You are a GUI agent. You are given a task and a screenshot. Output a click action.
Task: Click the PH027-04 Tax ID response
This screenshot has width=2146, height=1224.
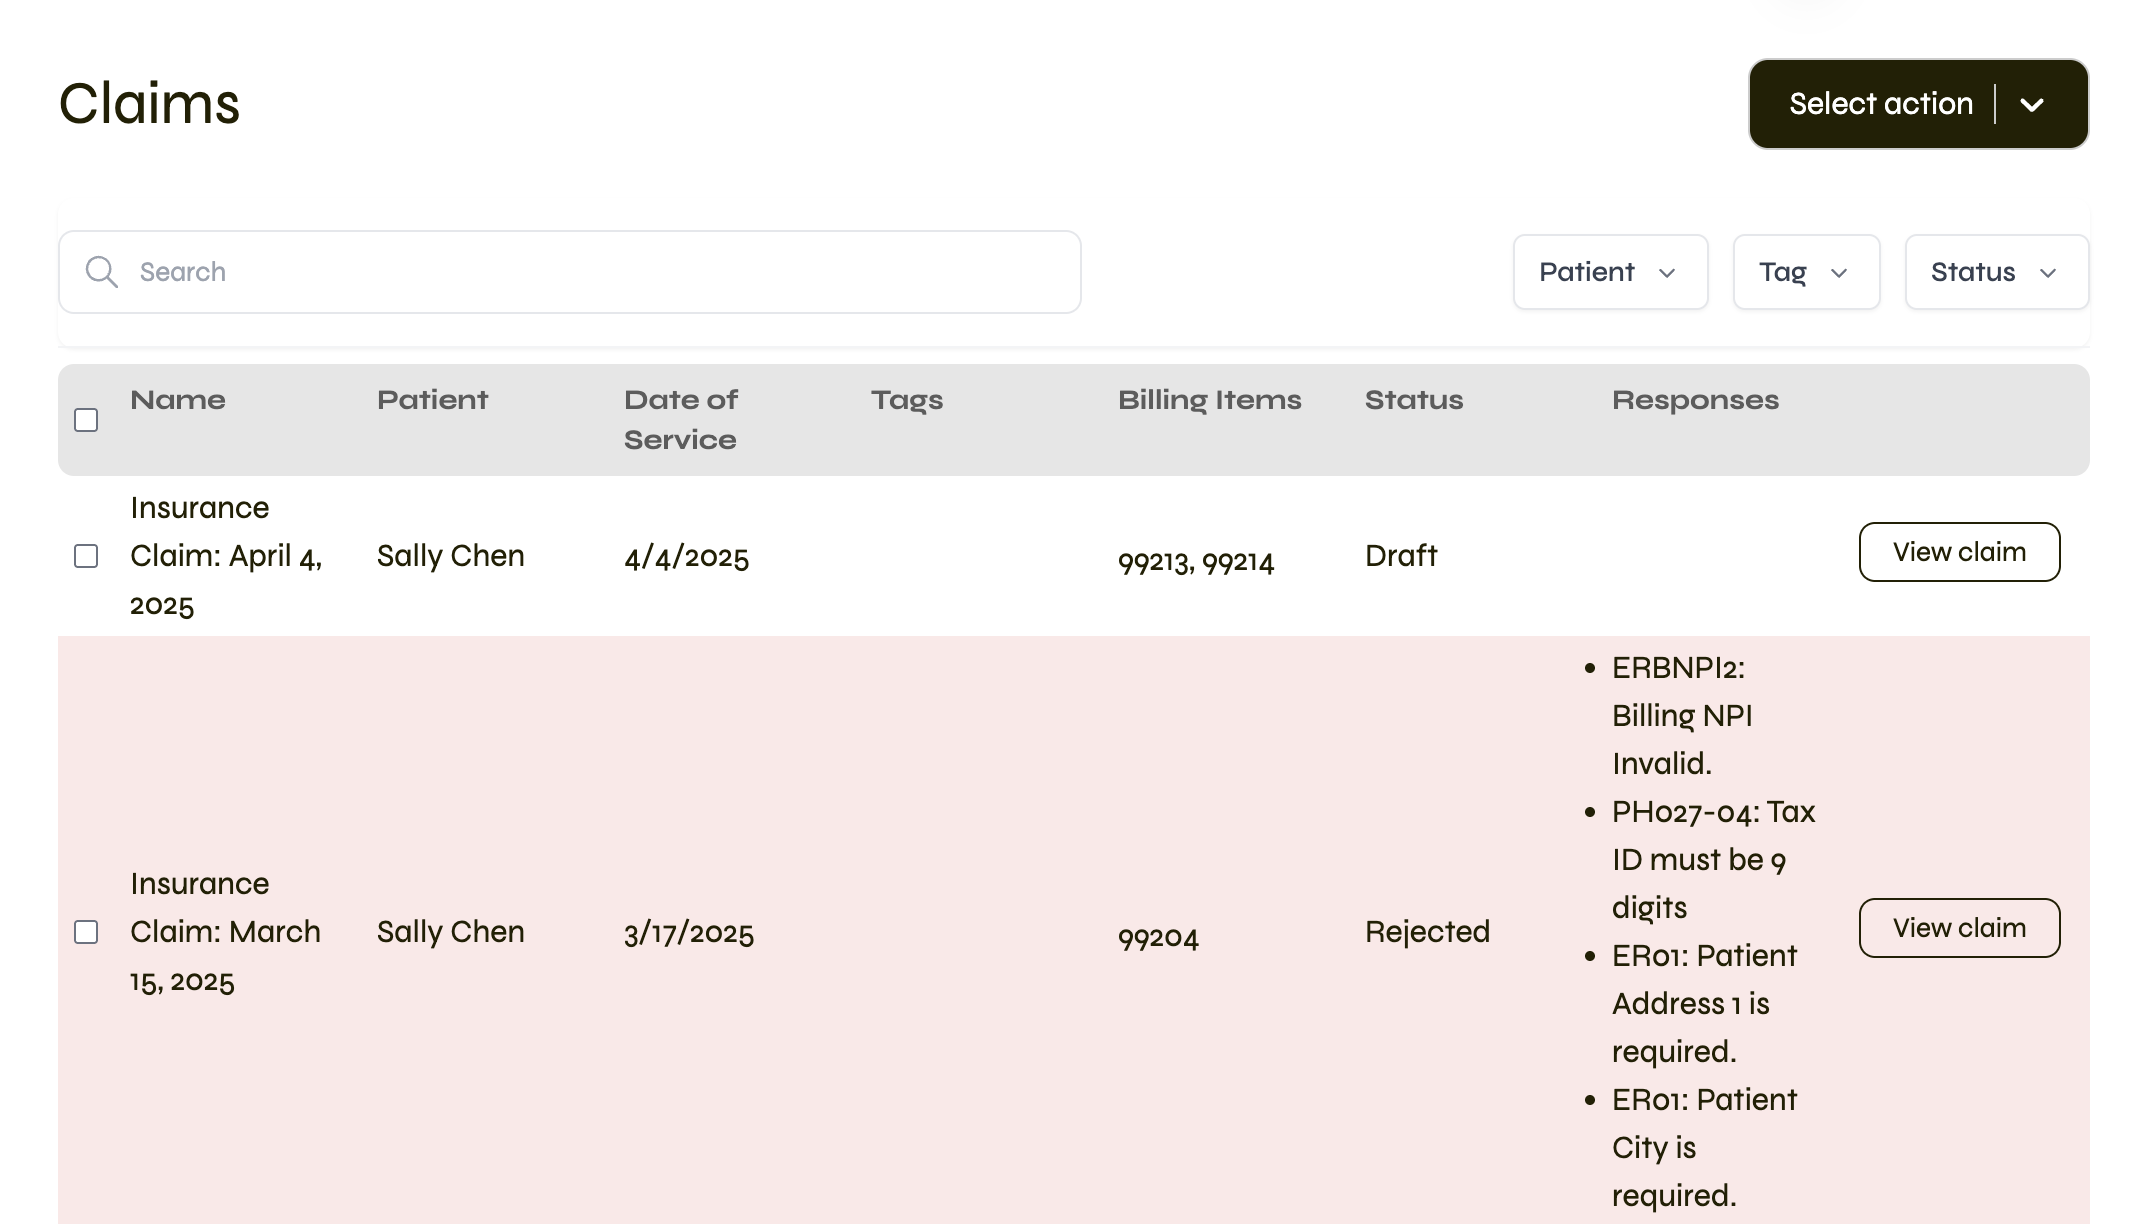pyautogui.click(x=1713, y=860)
